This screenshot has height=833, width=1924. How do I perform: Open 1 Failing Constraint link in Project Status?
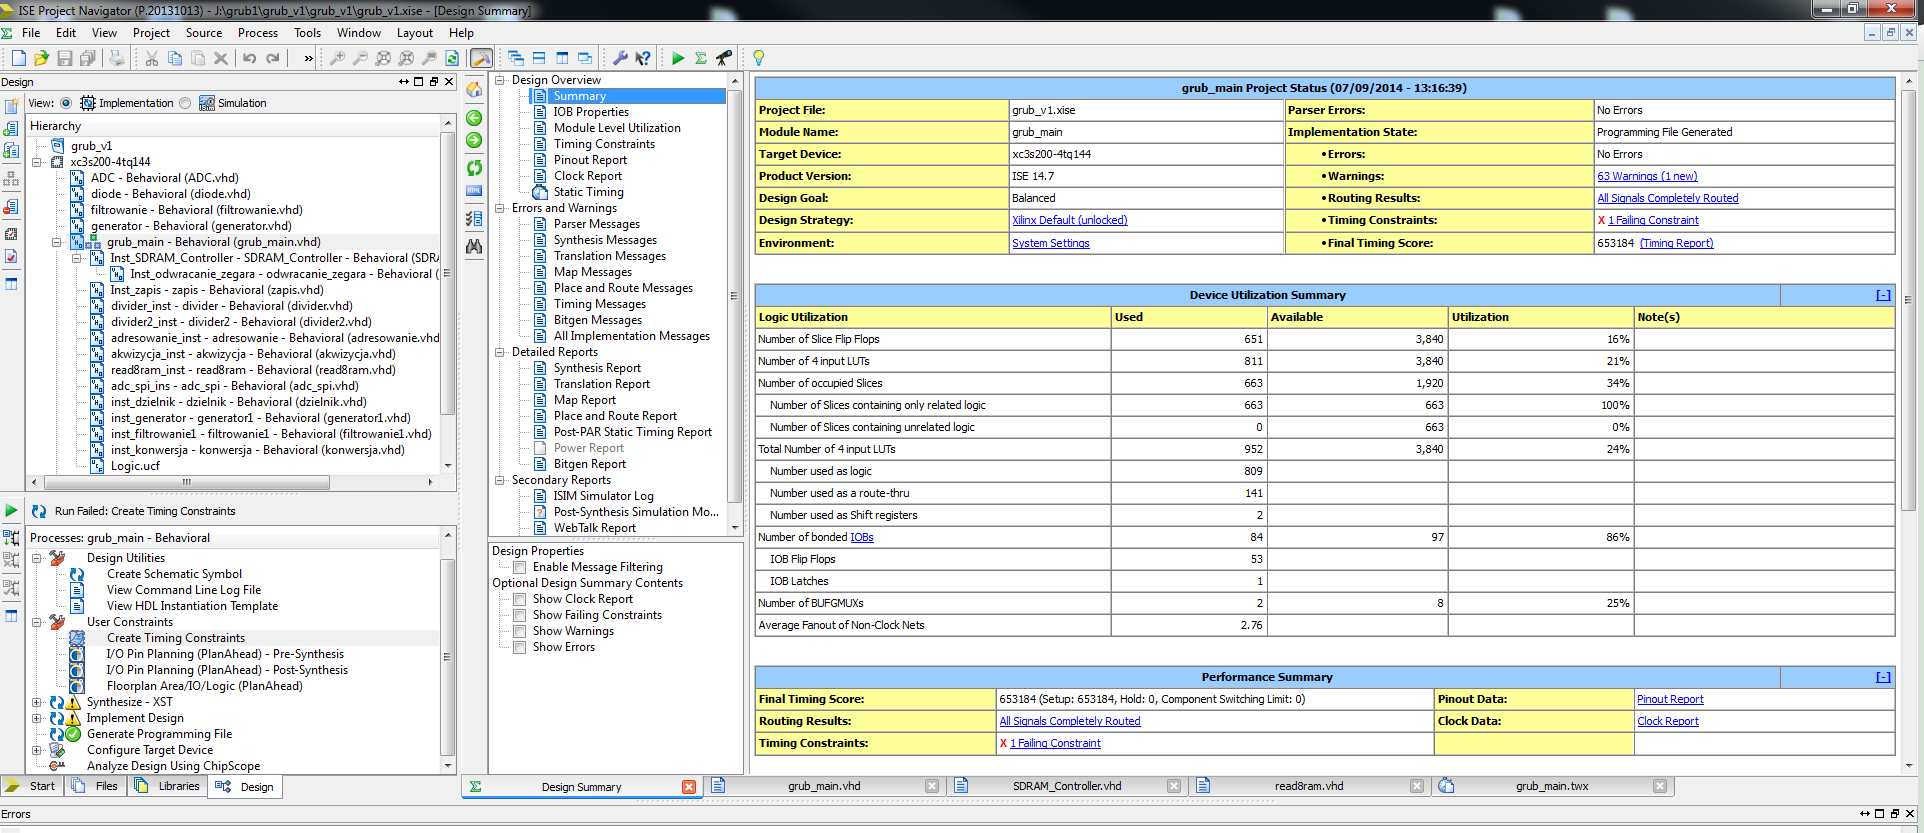point(1653,220)
